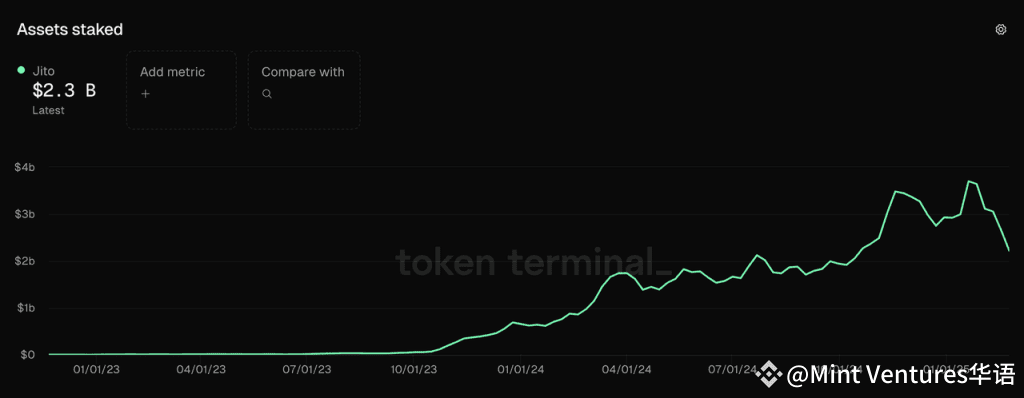The image size is (1024, 398).
Task: Select the 04/01/24 date axis label
Action: click(x=626, y=369)
